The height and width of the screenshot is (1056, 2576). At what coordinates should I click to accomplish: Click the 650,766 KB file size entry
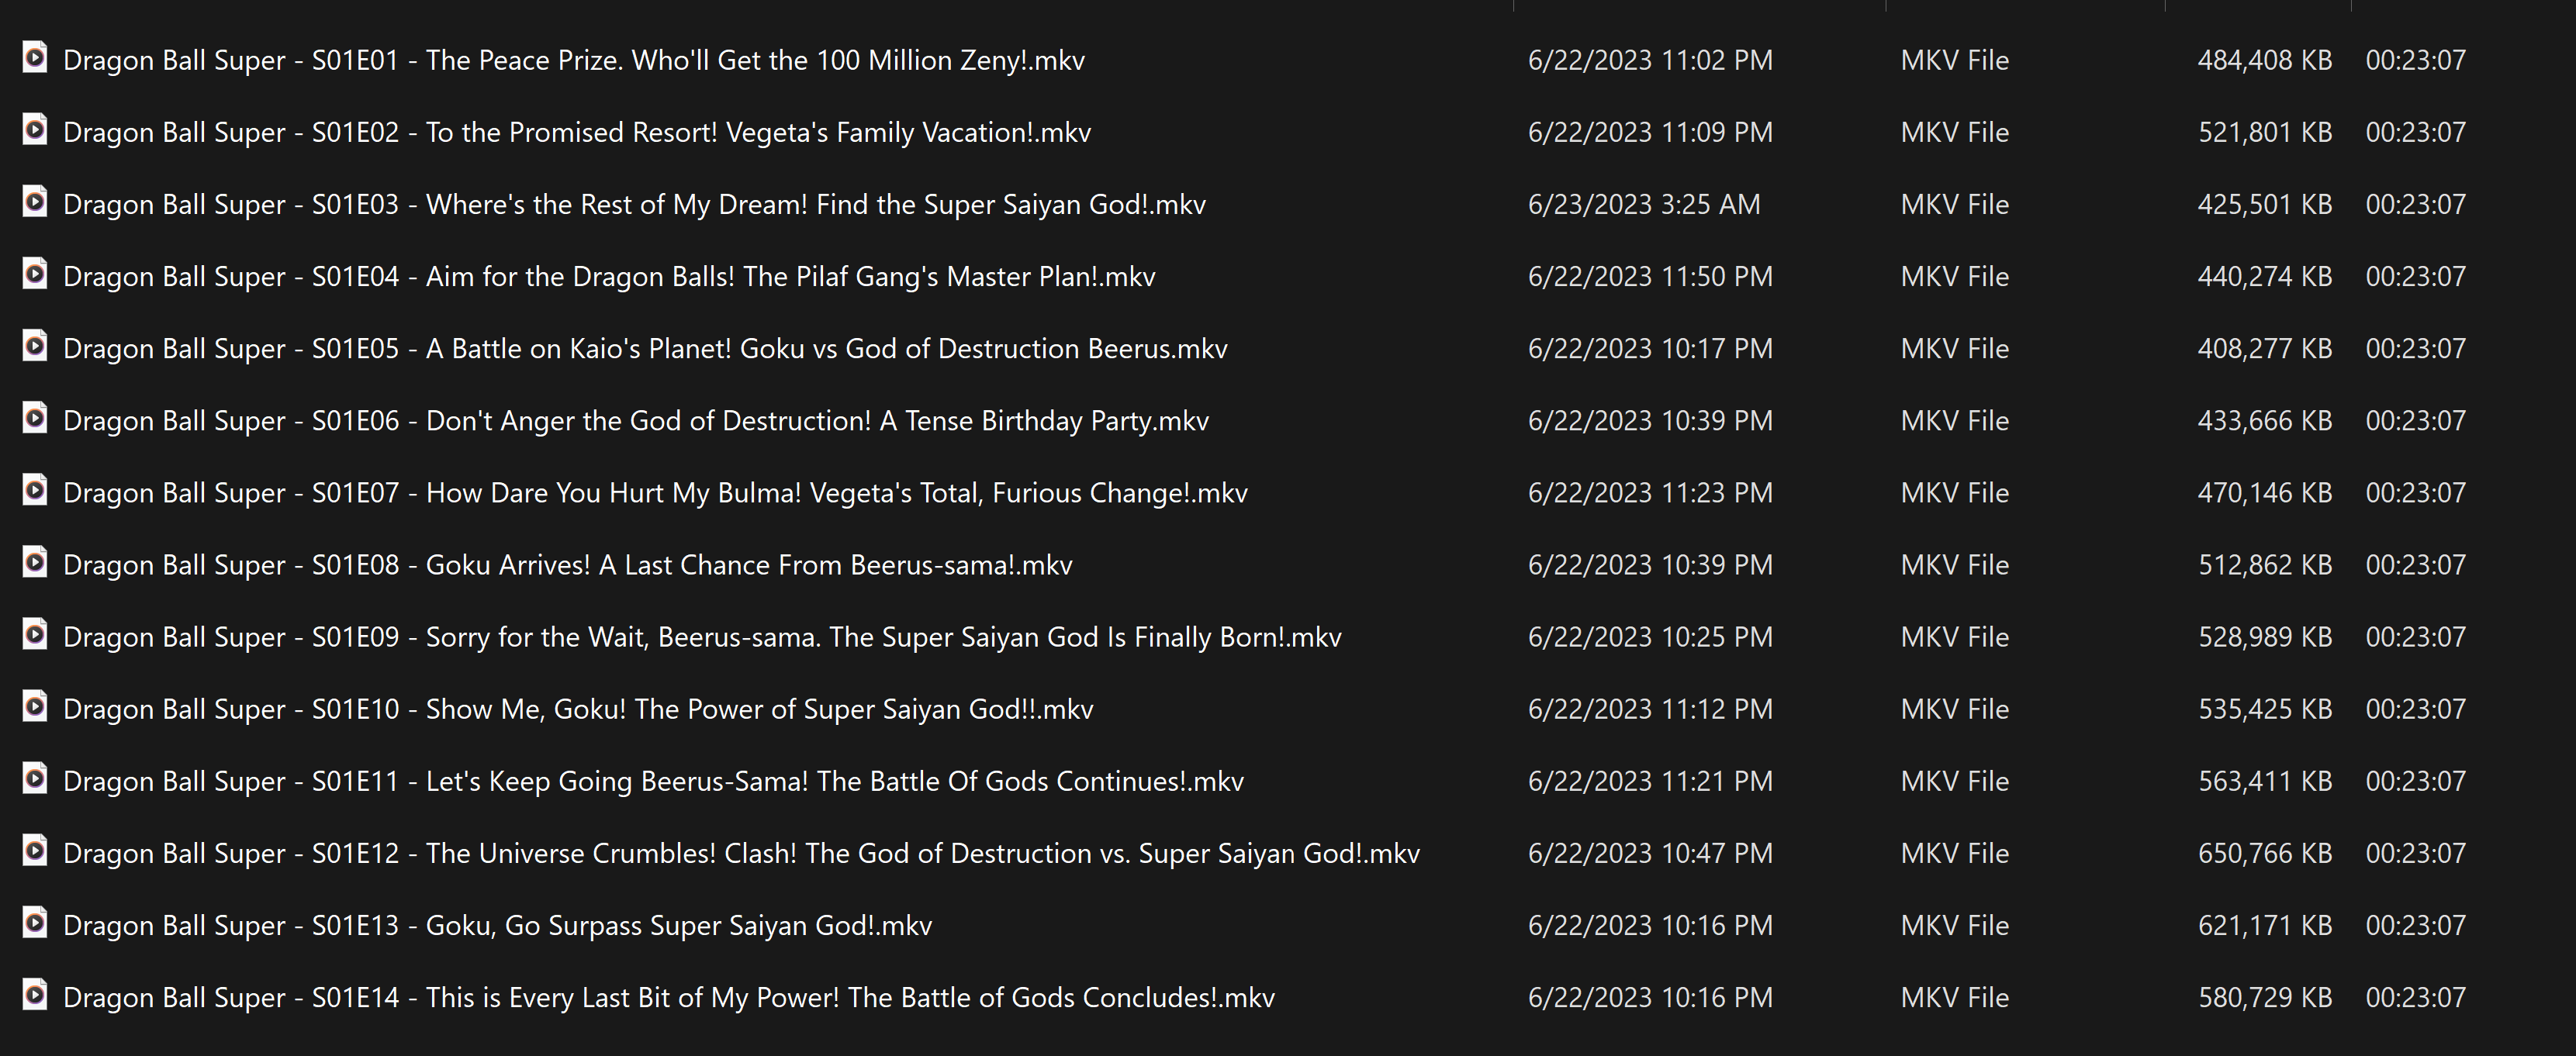[x=2264, y=853]
